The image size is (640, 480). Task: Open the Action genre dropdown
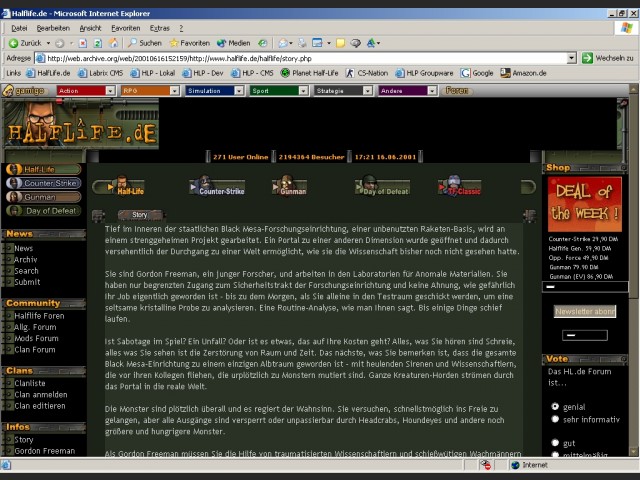[86, 91]
